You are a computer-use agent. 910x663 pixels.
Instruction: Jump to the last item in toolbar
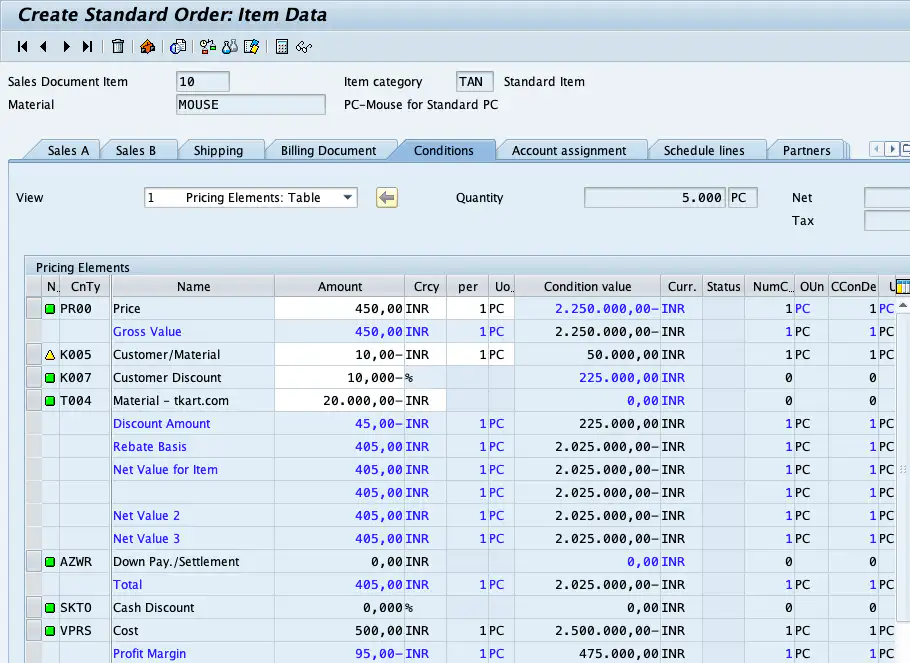[88, 46]
